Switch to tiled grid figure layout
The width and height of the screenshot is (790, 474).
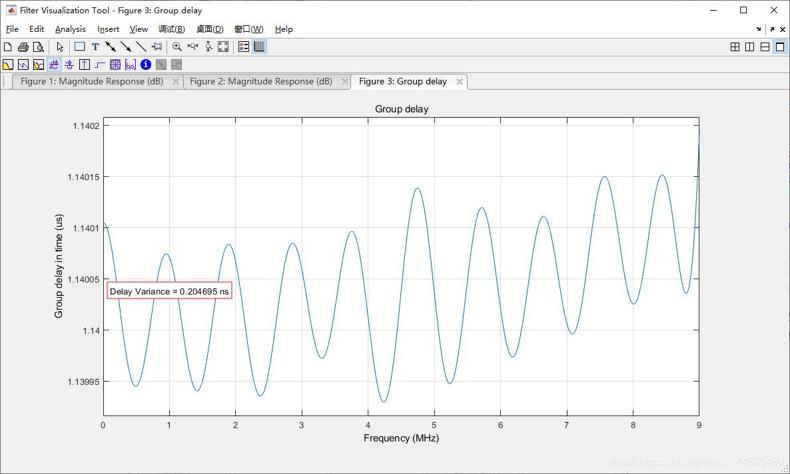pyautogui.click(x=735, y=47)
